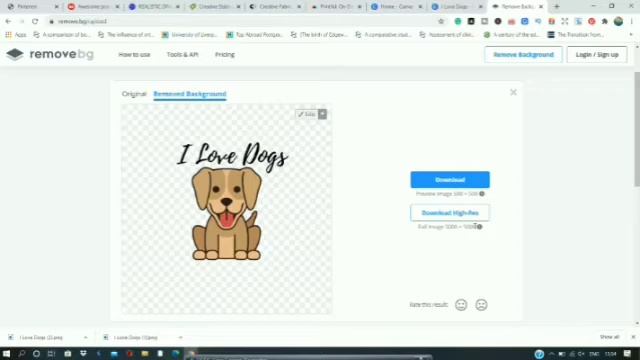The height and width of the screenshot is (360, 640).
Task: Open the dropdown arrow beside Edit
Action: click(x=322, y=114)
